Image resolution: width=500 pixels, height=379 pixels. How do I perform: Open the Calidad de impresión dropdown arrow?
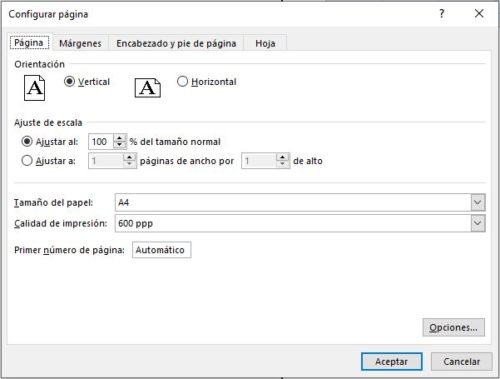click(x=478, y=223)
